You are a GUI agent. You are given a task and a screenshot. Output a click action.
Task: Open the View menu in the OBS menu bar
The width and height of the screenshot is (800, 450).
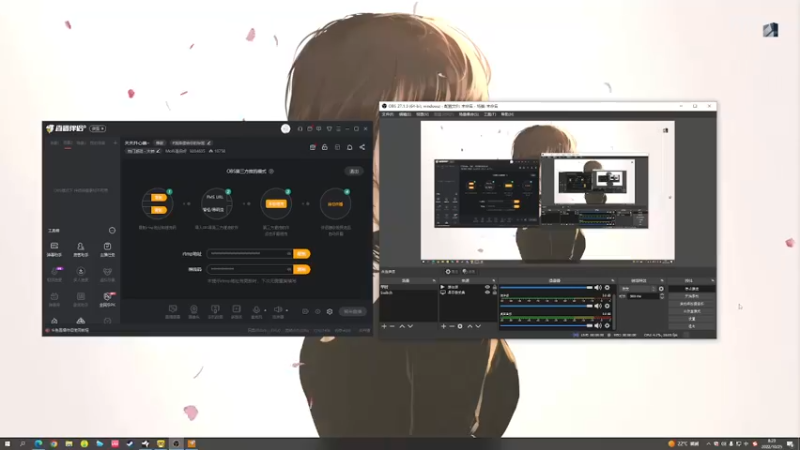click(x=422, y=114)
